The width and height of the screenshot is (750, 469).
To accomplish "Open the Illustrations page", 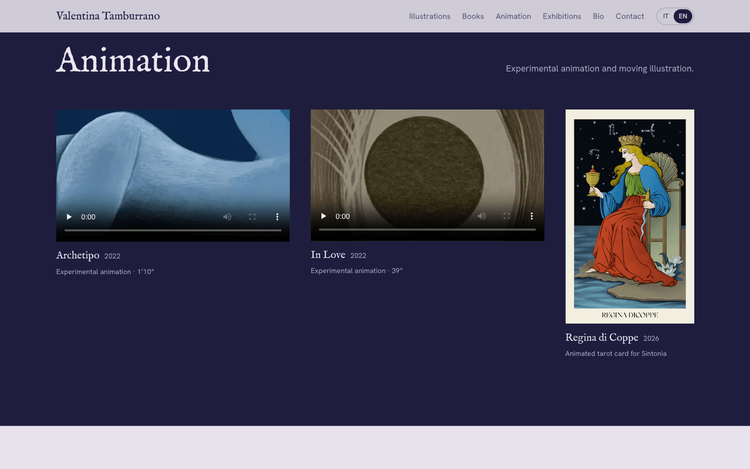I will 430,16.
